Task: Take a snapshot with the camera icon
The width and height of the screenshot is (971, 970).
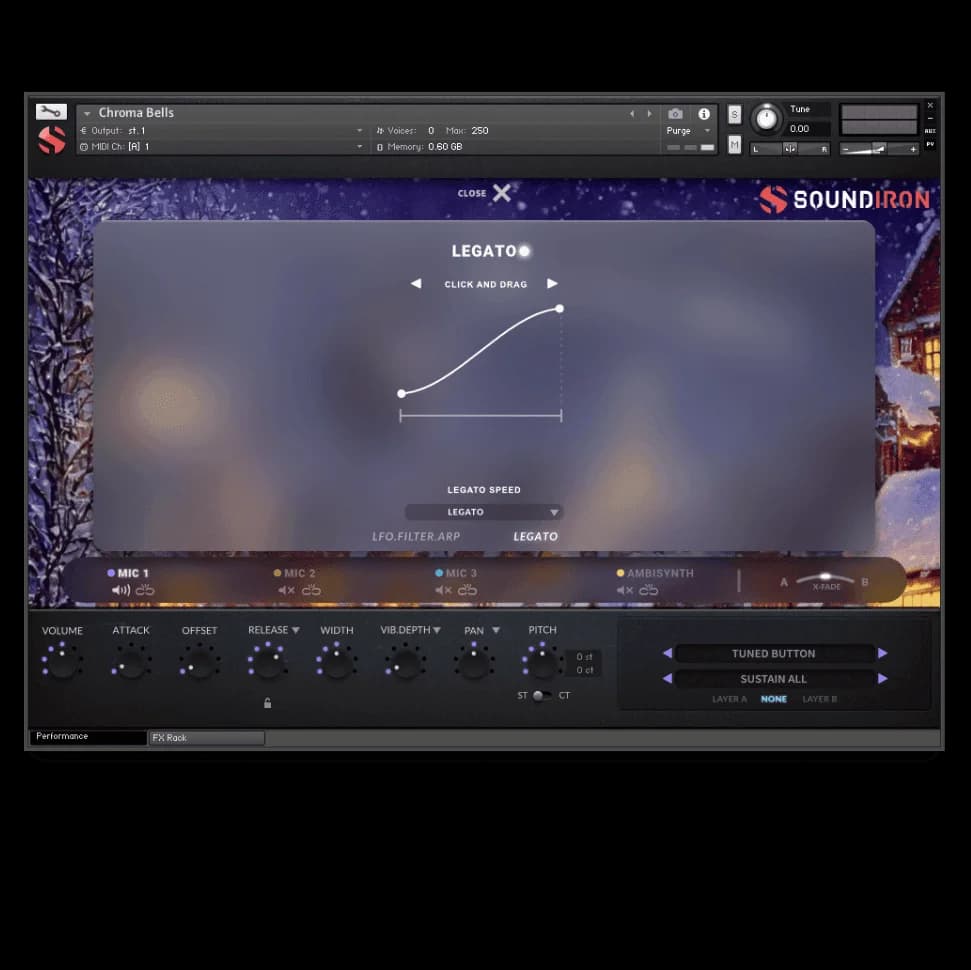Action: coord(675,114)
